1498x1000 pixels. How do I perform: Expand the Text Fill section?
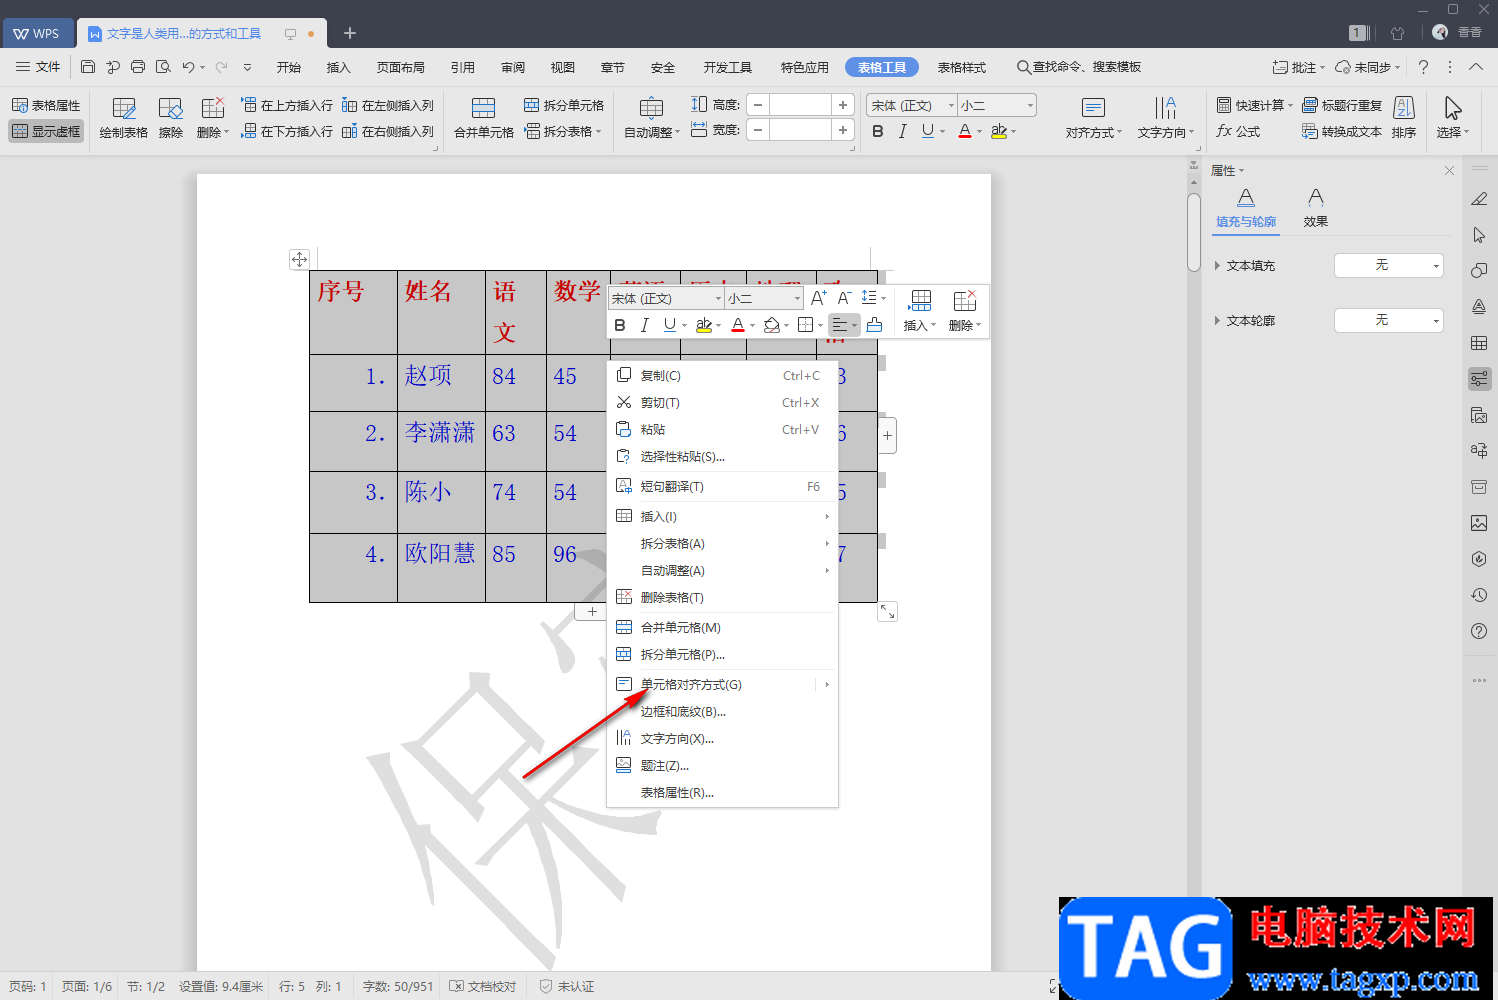pos(1217,266)
